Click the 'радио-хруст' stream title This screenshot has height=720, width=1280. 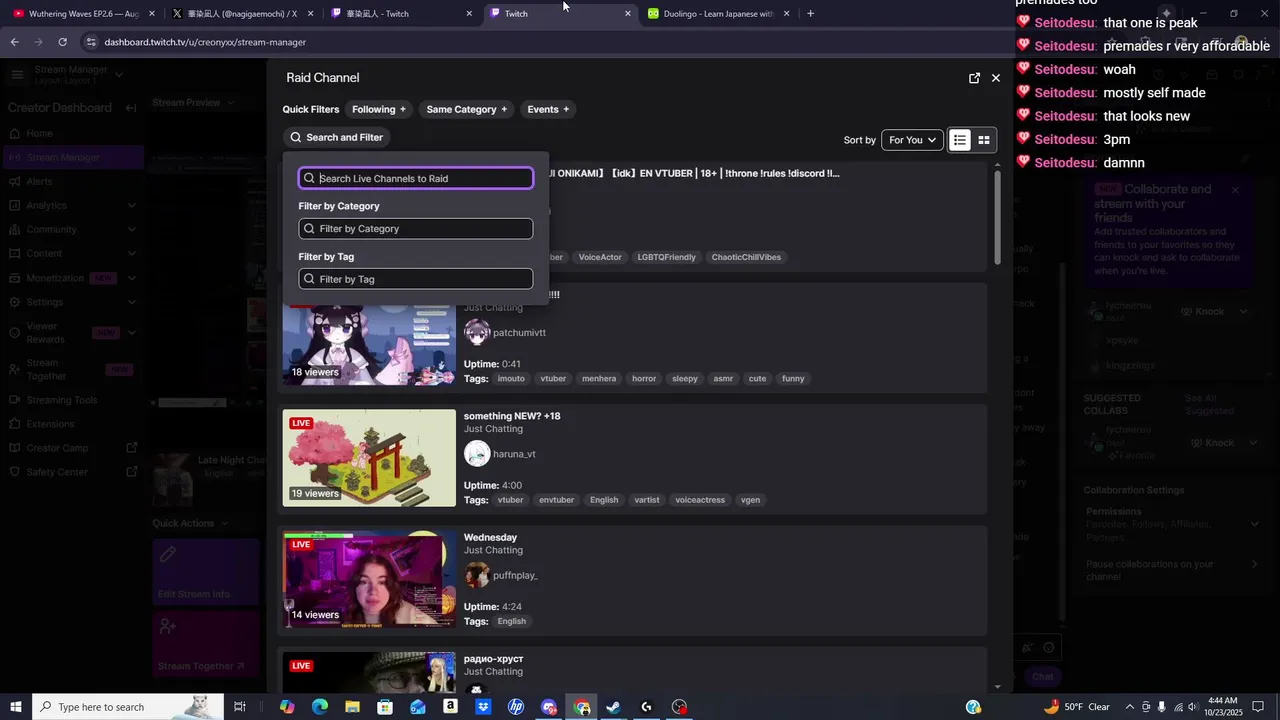(x=493, y=659)
